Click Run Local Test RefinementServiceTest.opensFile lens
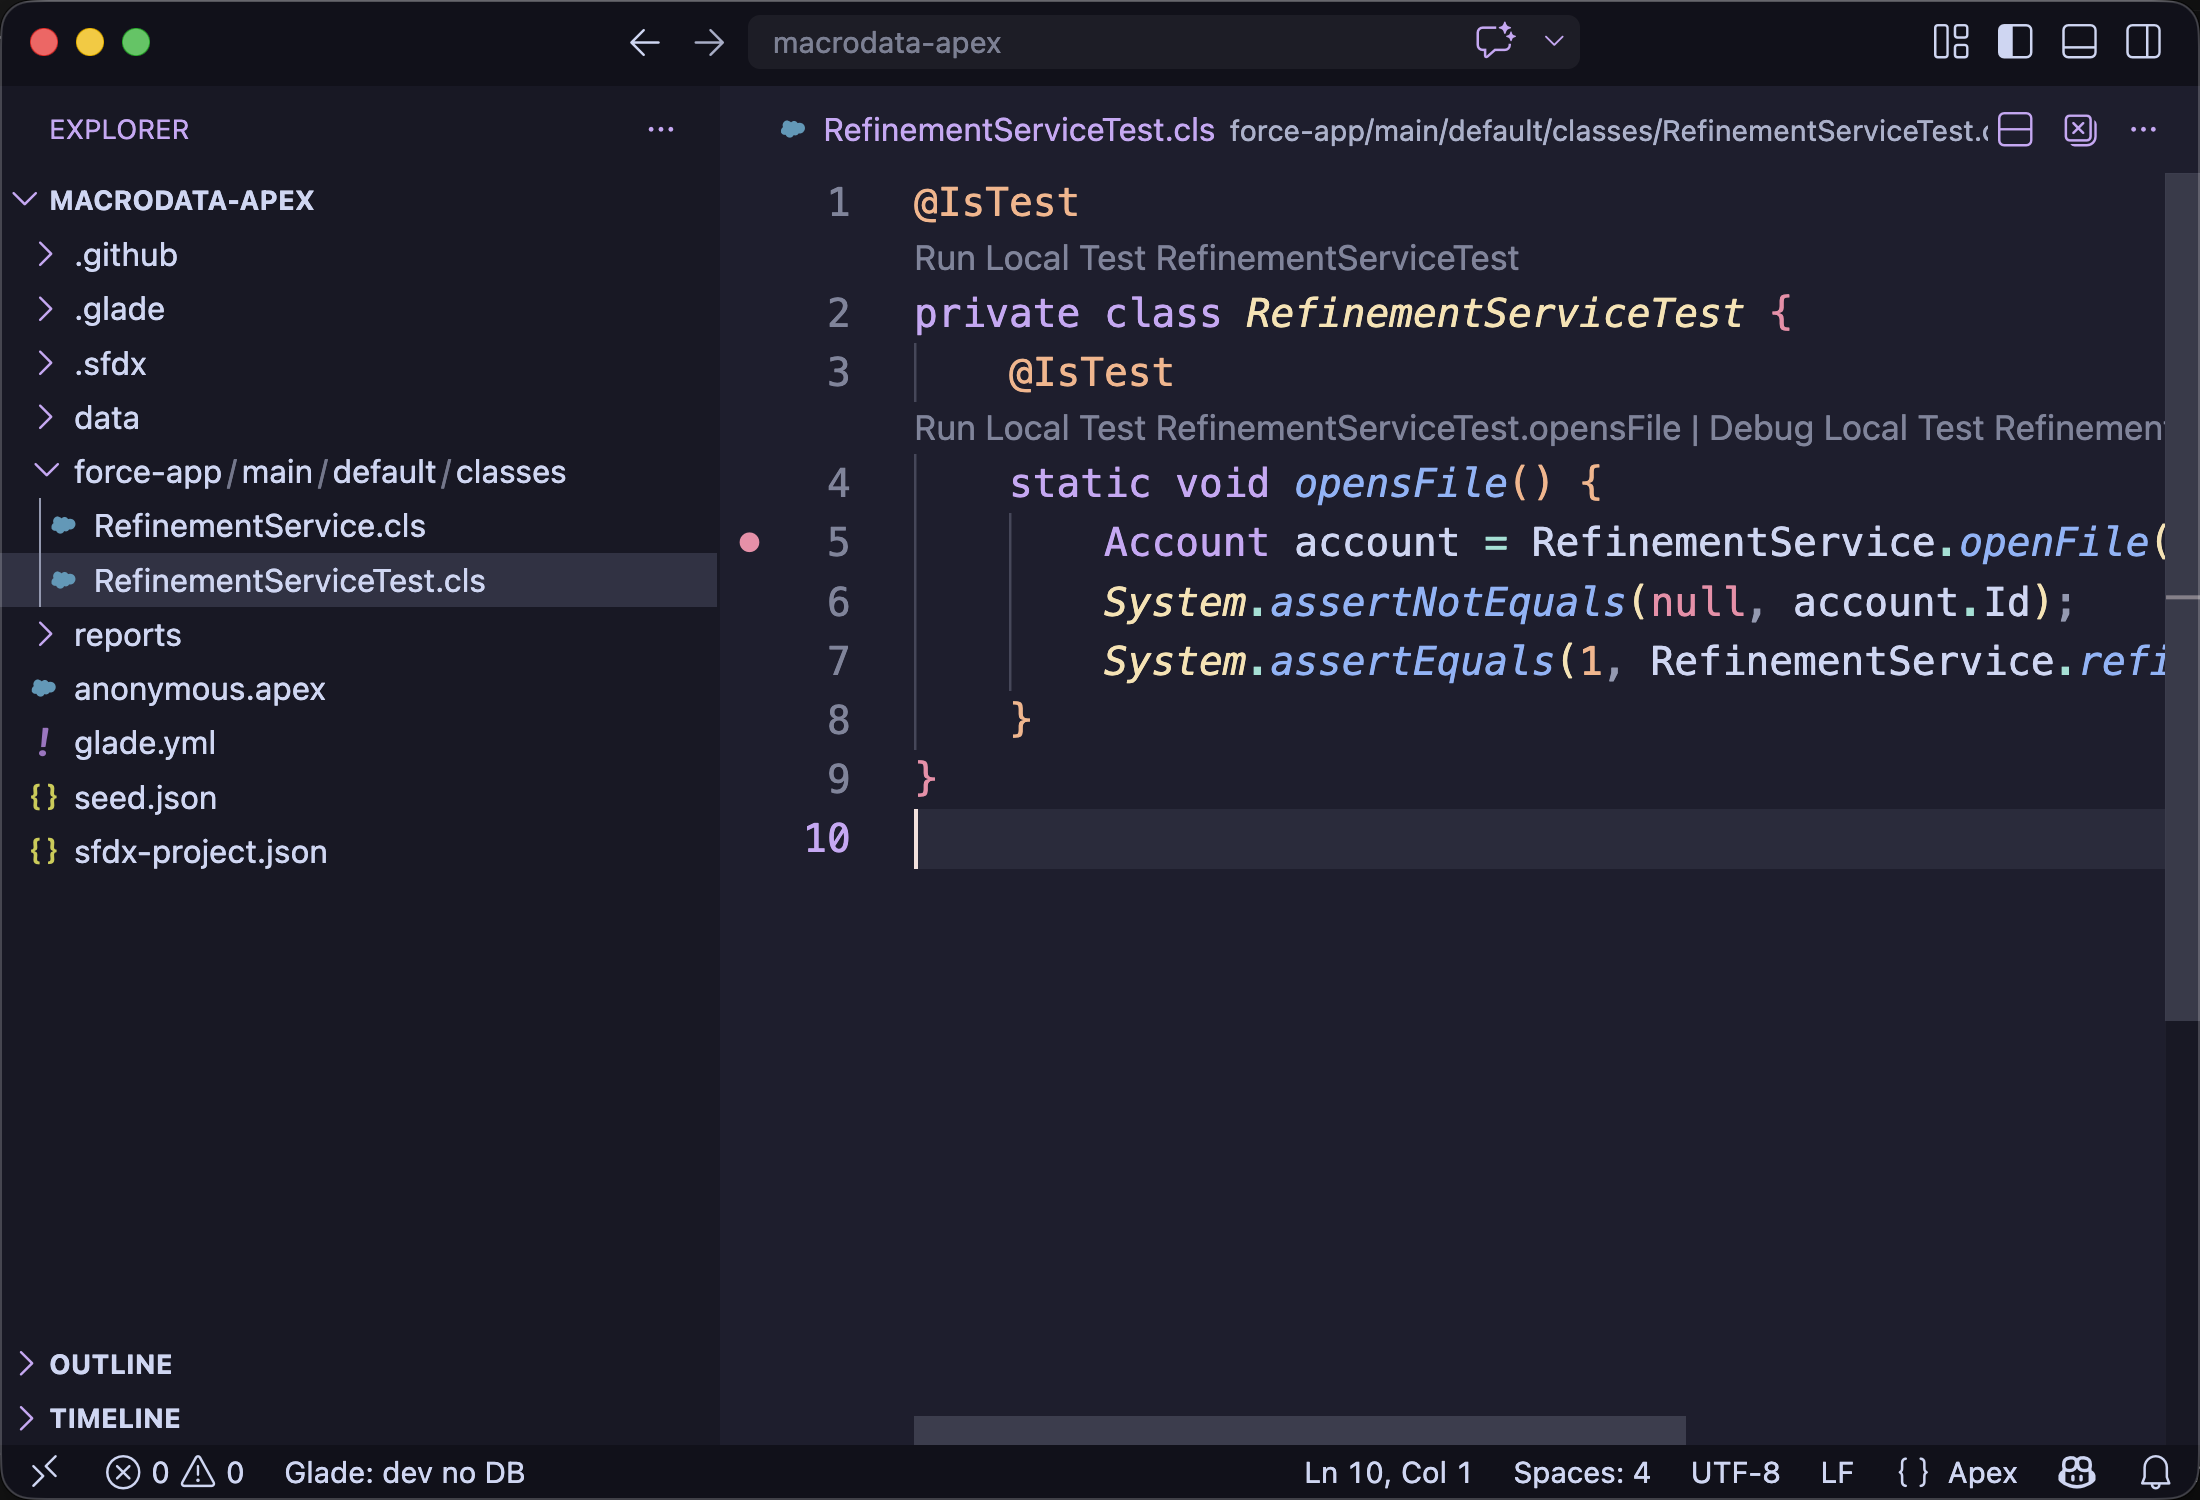The width and height of the screenshot is (2200, 1500). 1297,428
